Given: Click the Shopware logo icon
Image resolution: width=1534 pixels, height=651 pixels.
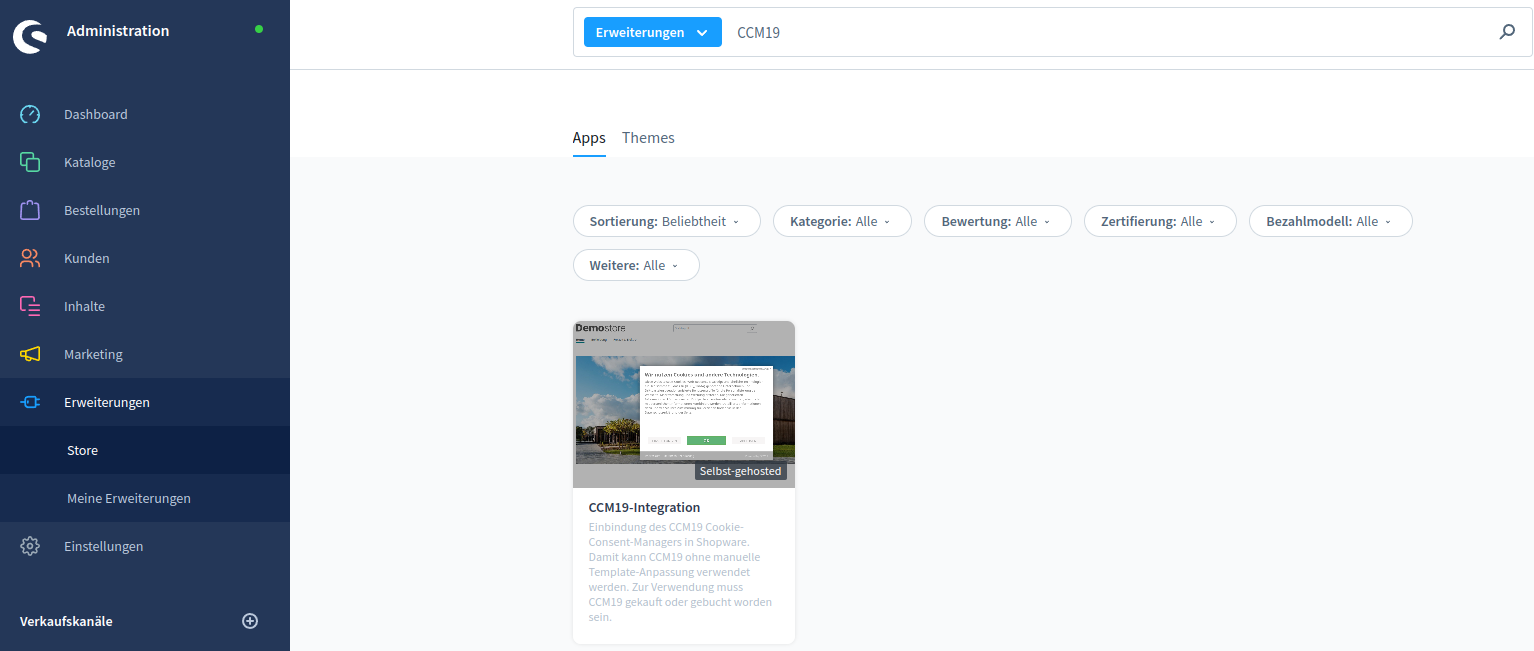Looking at the screenshot, I should pyautogui.click(x=30, y=34).
